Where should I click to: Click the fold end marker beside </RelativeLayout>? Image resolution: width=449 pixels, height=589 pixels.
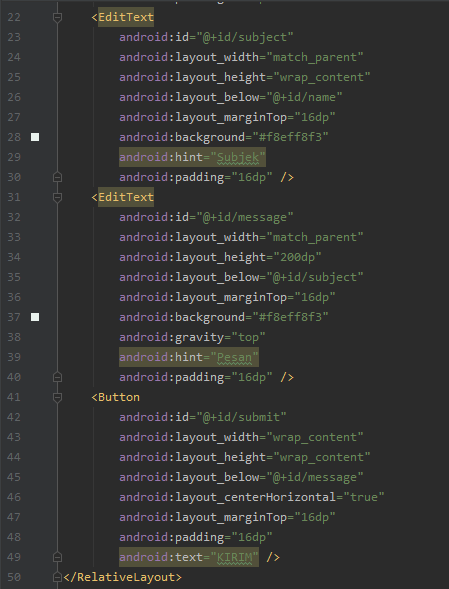(57, 577)
